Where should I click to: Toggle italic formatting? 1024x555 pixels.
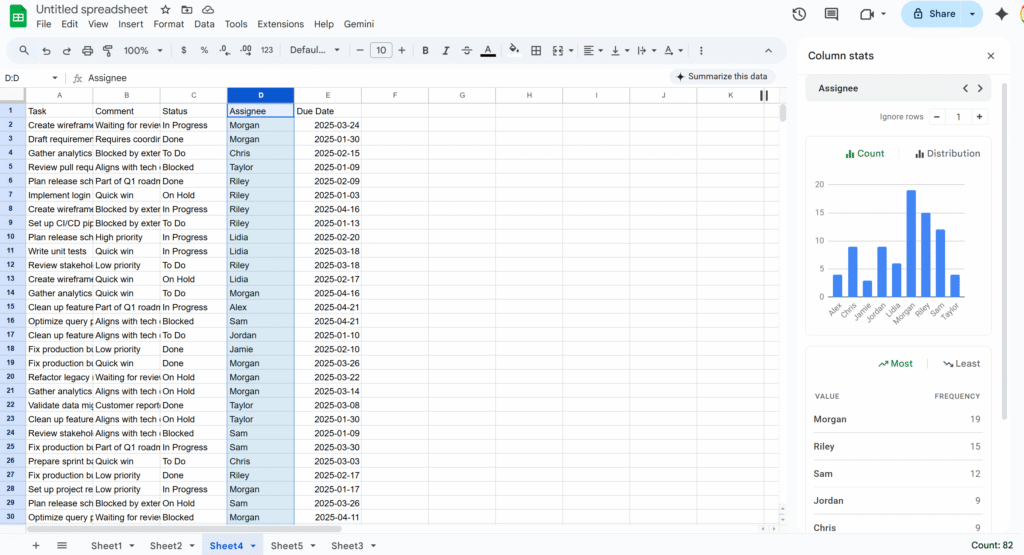click(446, 50)
